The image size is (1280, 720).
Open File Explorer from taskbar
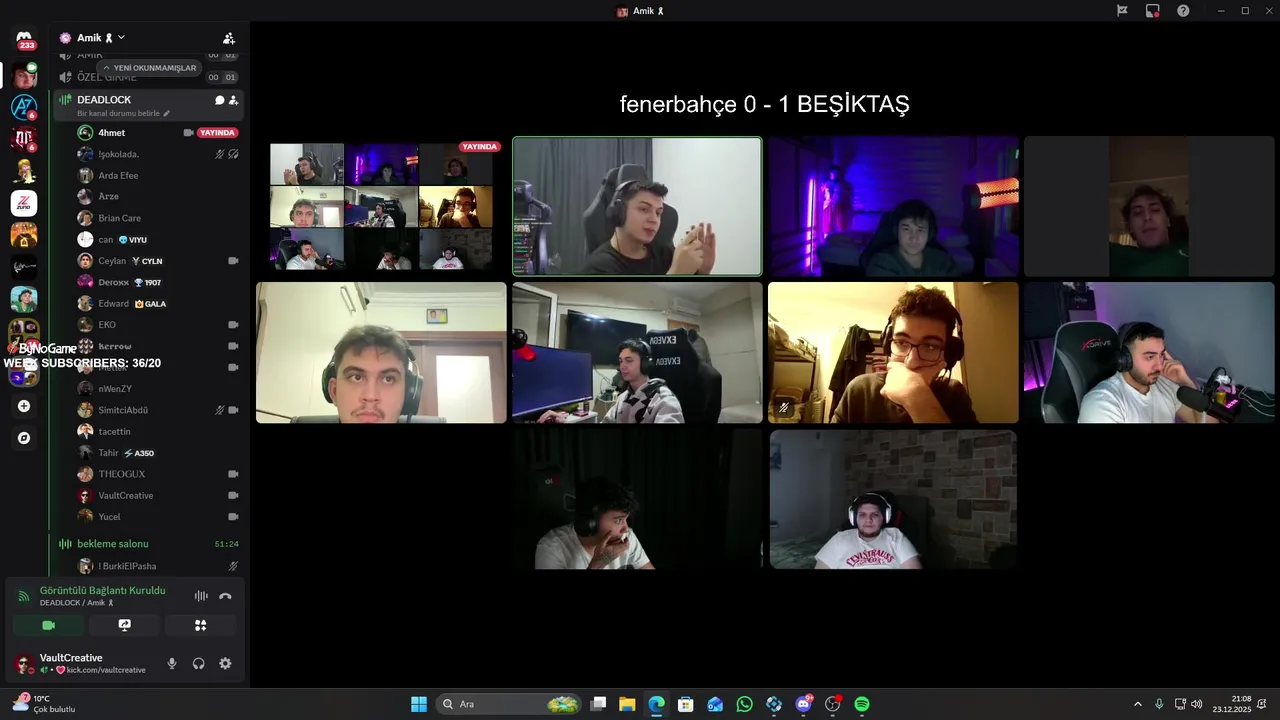(627, 704)
